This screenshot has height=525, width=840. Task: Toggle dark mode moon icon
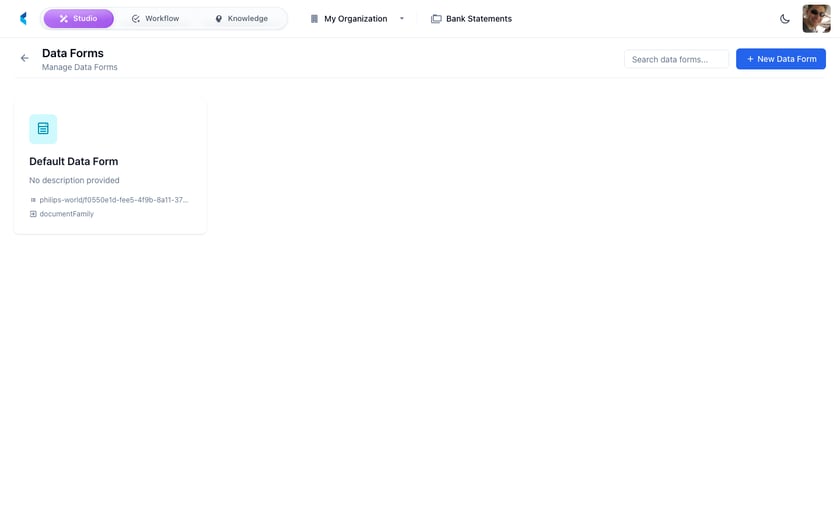tap(785, 19)
